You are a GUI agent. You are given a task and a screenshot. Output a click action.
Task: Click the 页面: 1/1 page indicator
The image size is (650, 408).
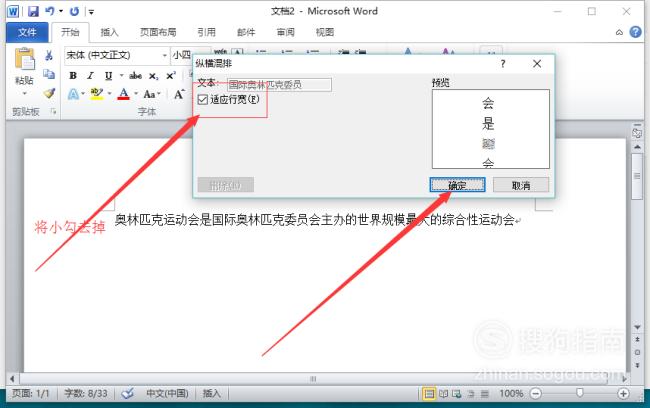click(31, 393)
